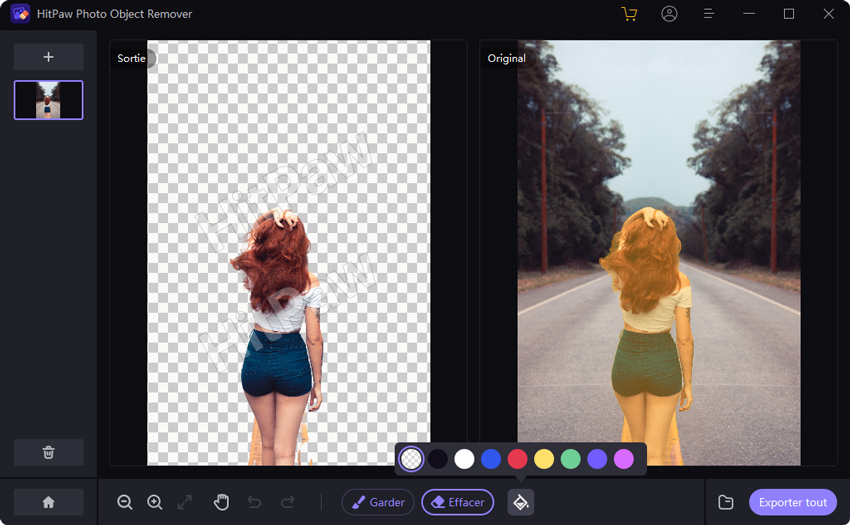Viewport: 850px width, 525px height.
Task: Open the hamburger menu in title bar
Action: [709, 14]
